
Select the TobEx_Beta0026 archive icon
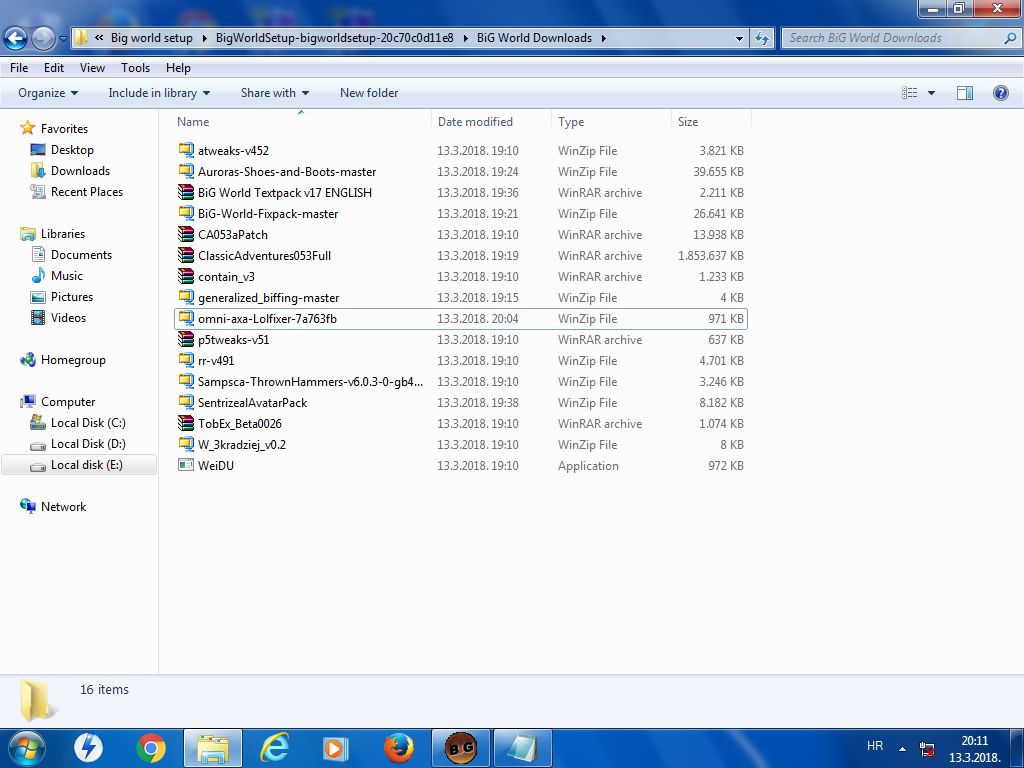click(x=186, y=423)
